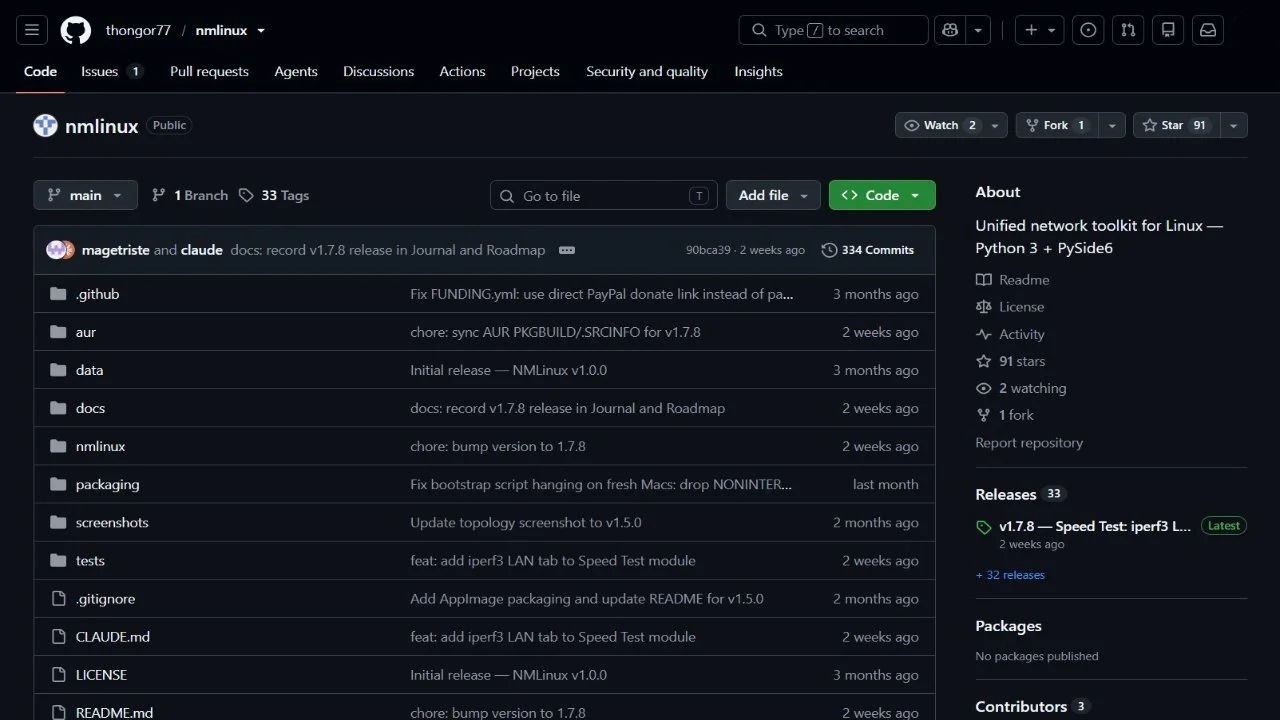The height and width of the screenshot is (720, 1280).
Task: Open the Discussions tab
Action: (x=378, y=71)
